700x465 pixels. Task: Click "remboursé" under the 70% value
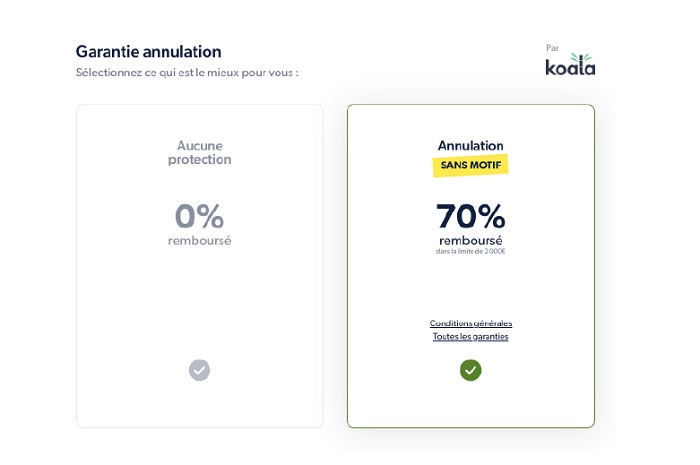(470, 241)
